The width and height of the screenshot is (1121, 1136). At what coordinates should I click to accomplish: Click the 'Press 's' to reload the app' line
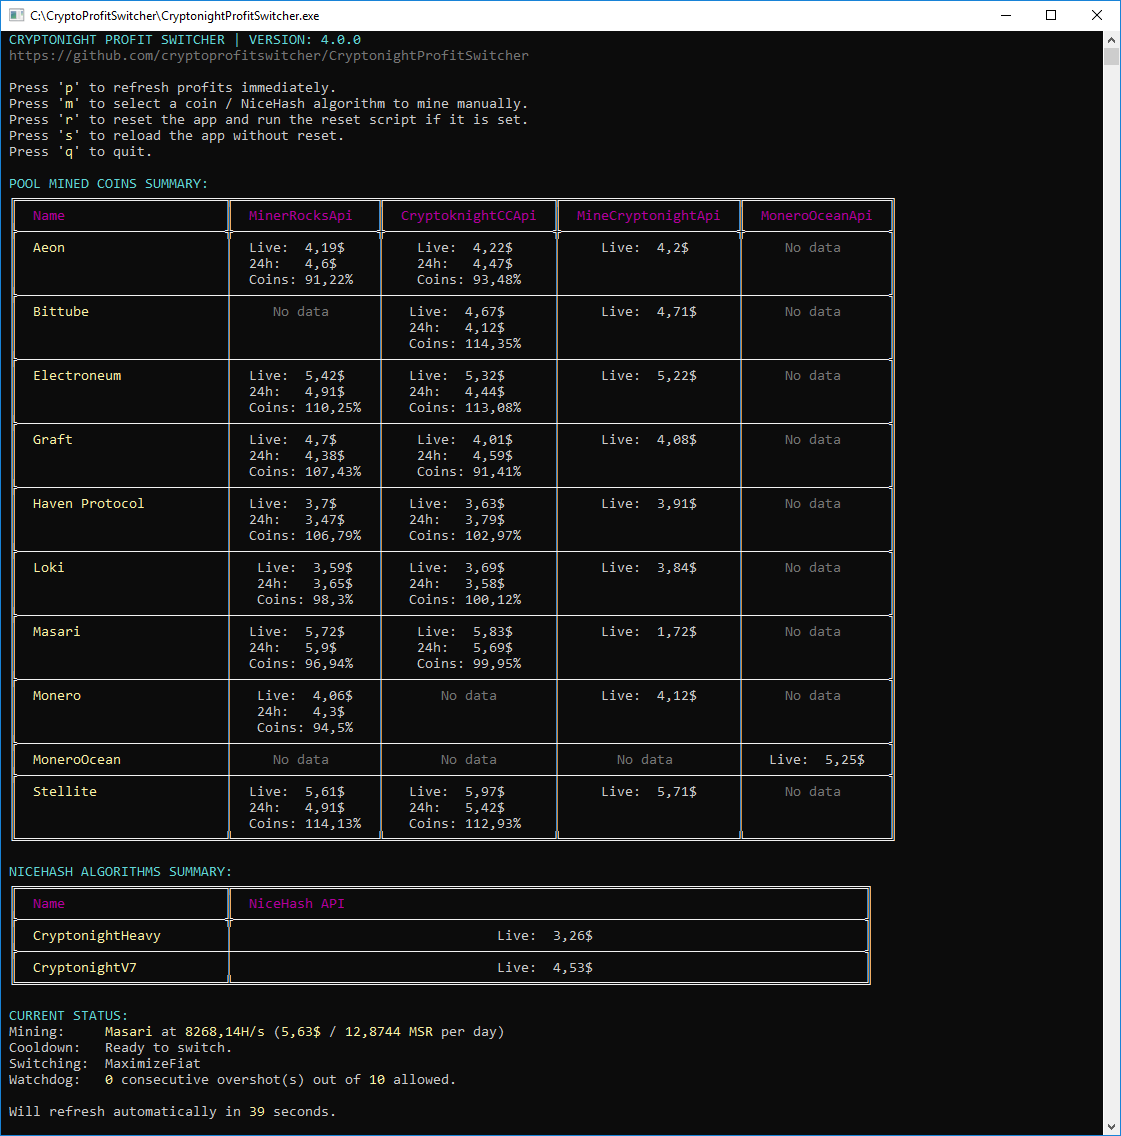point(176,135)
